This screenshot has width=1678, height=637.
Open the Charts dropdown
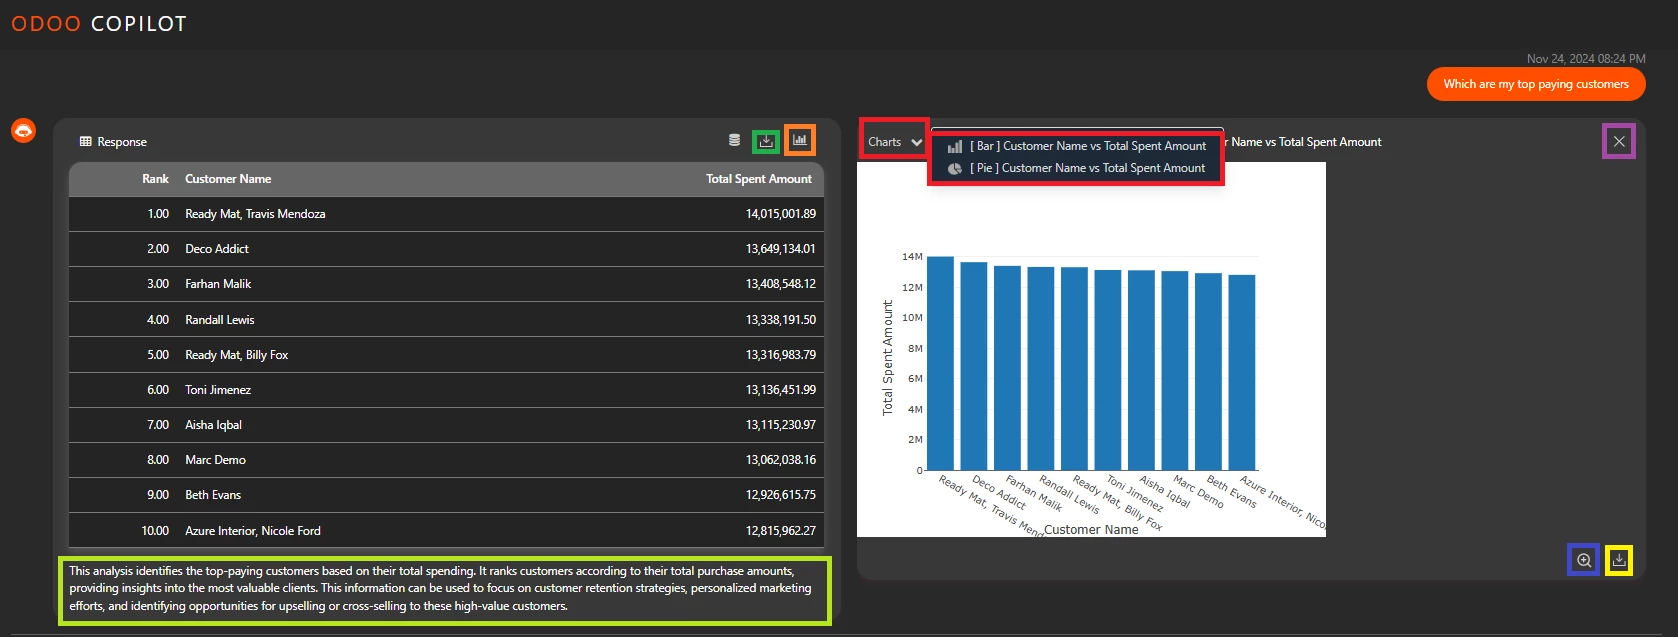click(x=894, y=142)
